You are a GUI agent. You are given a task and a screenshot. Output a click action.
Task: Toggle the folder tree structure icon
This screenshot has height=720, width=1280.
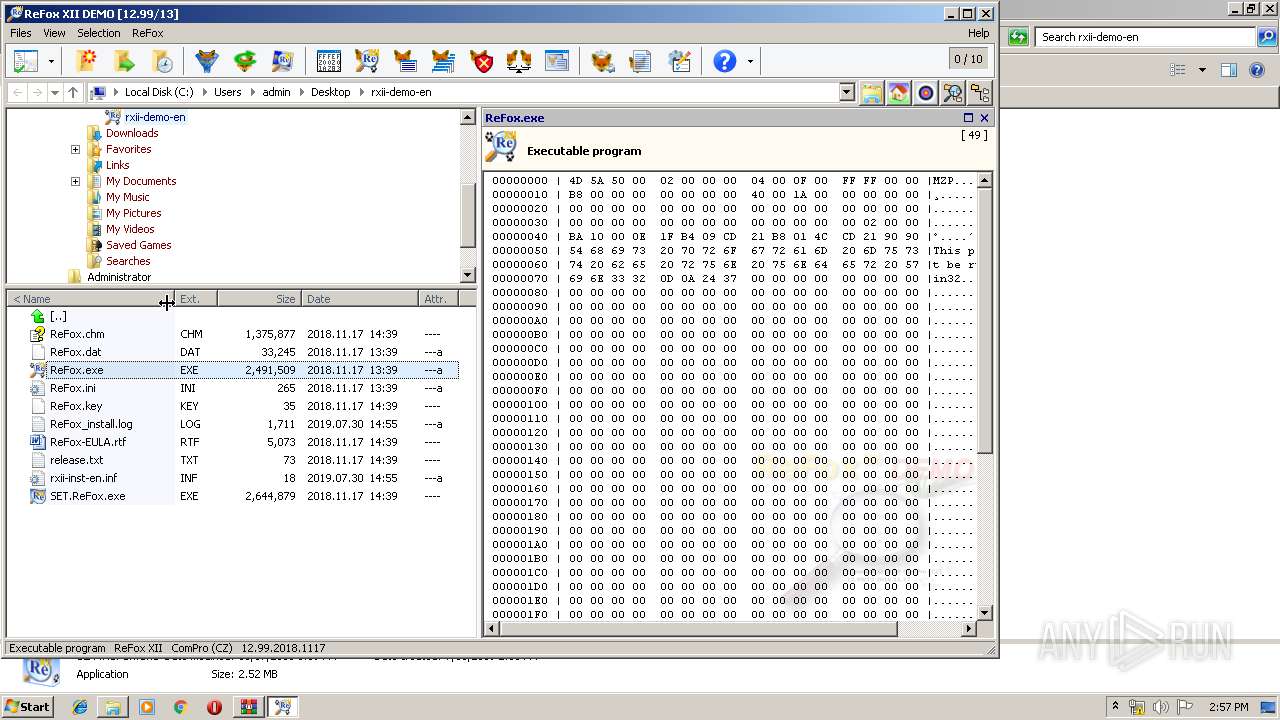coord(980,93)
